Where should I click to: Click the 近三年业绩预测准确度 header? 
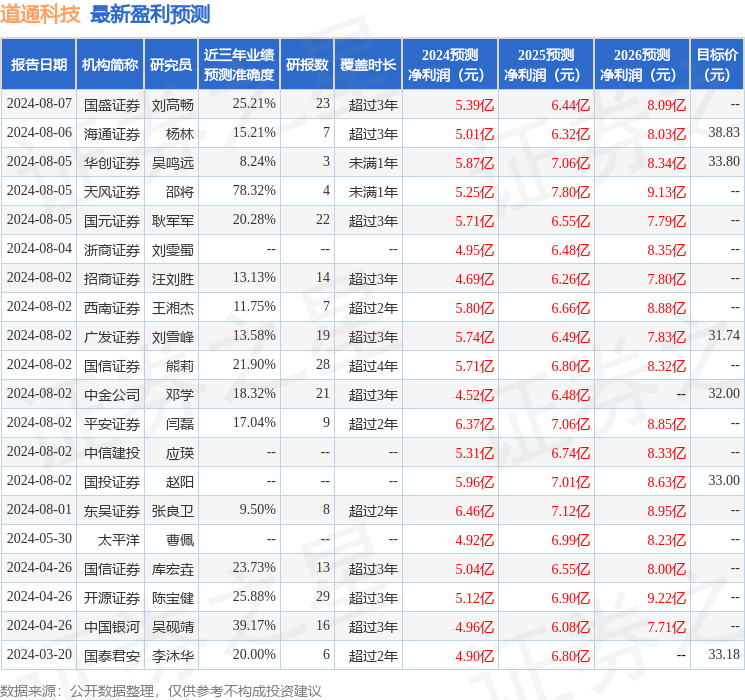[x=239, y=65]
